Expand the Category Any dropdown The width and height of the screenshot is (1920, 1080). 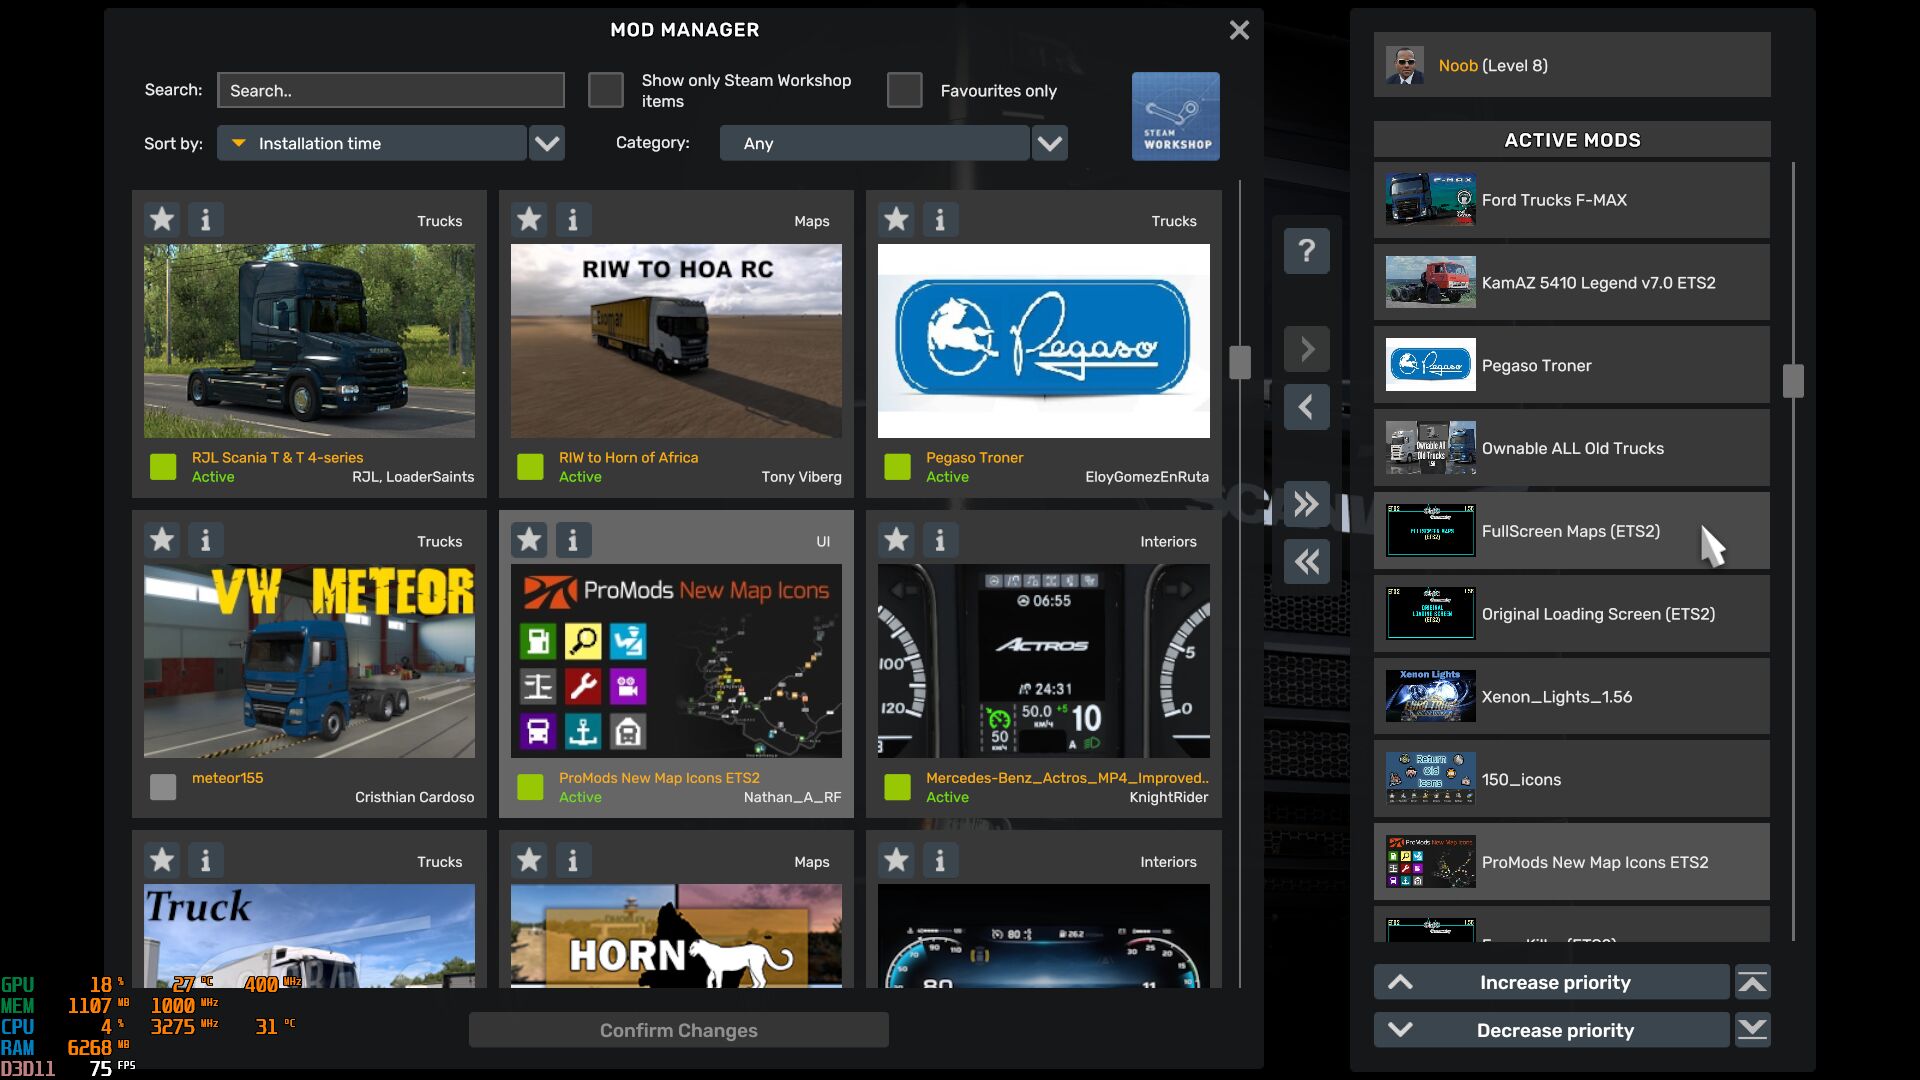(1049, 143)
